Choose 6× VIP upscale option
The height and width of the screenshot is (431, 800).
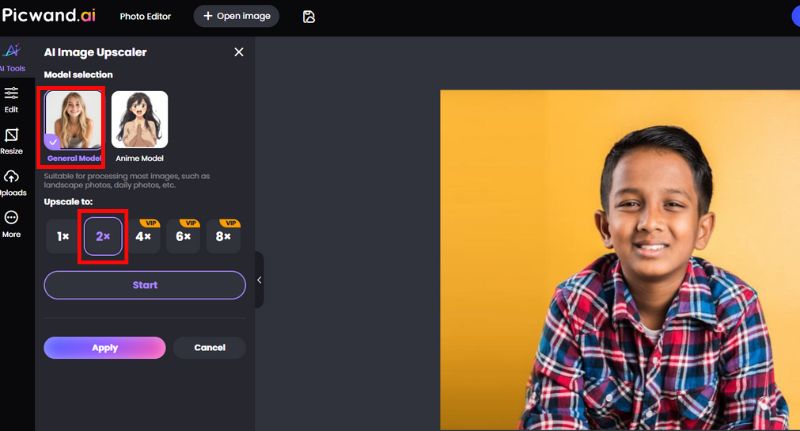183,237
